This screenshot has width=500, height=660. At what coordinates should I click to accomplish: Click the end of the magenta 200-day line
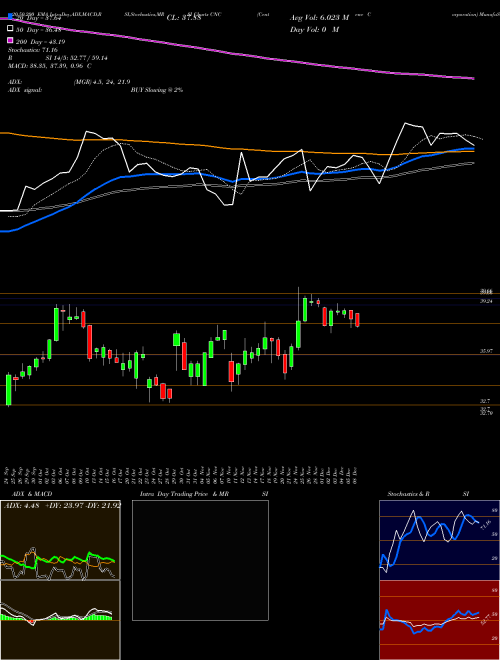pos(473,78)
